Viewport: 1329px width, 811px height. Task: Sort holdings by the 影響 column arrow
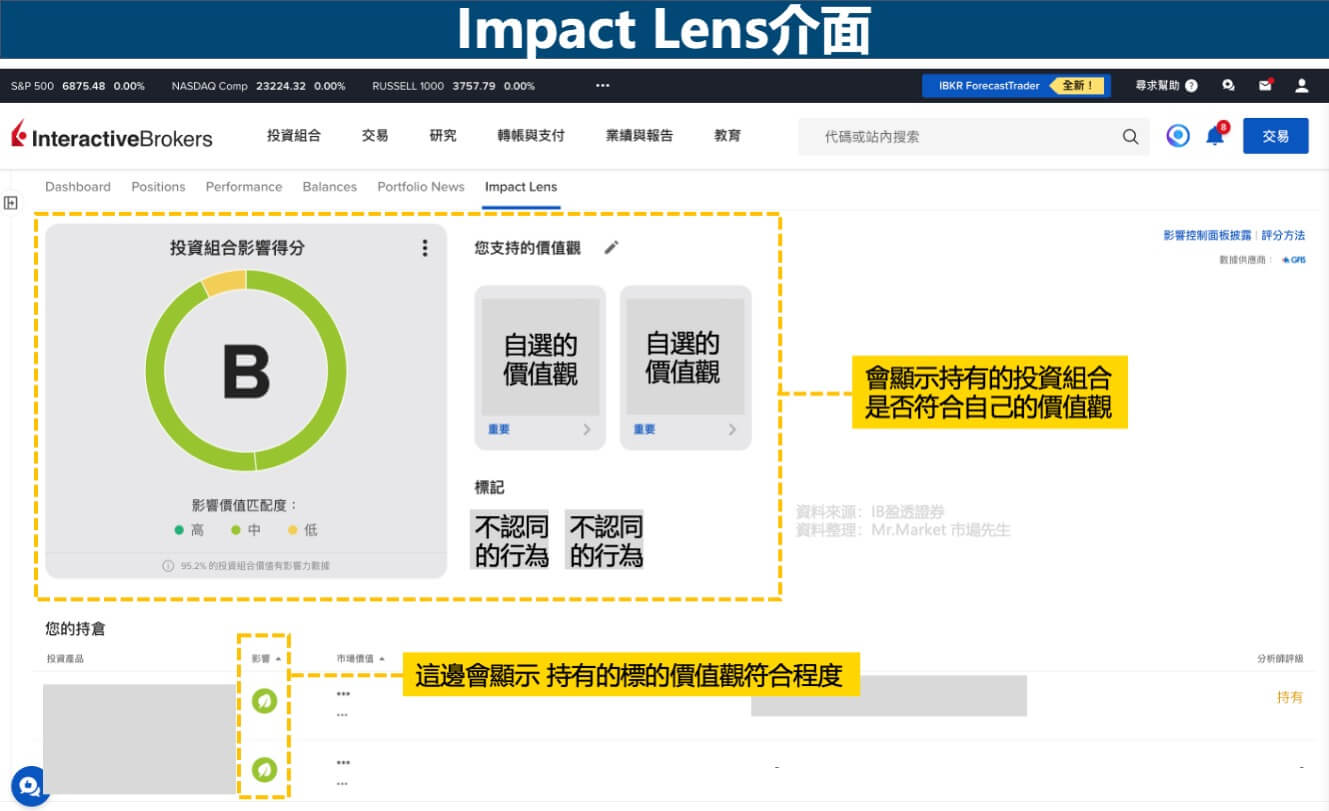278,659
